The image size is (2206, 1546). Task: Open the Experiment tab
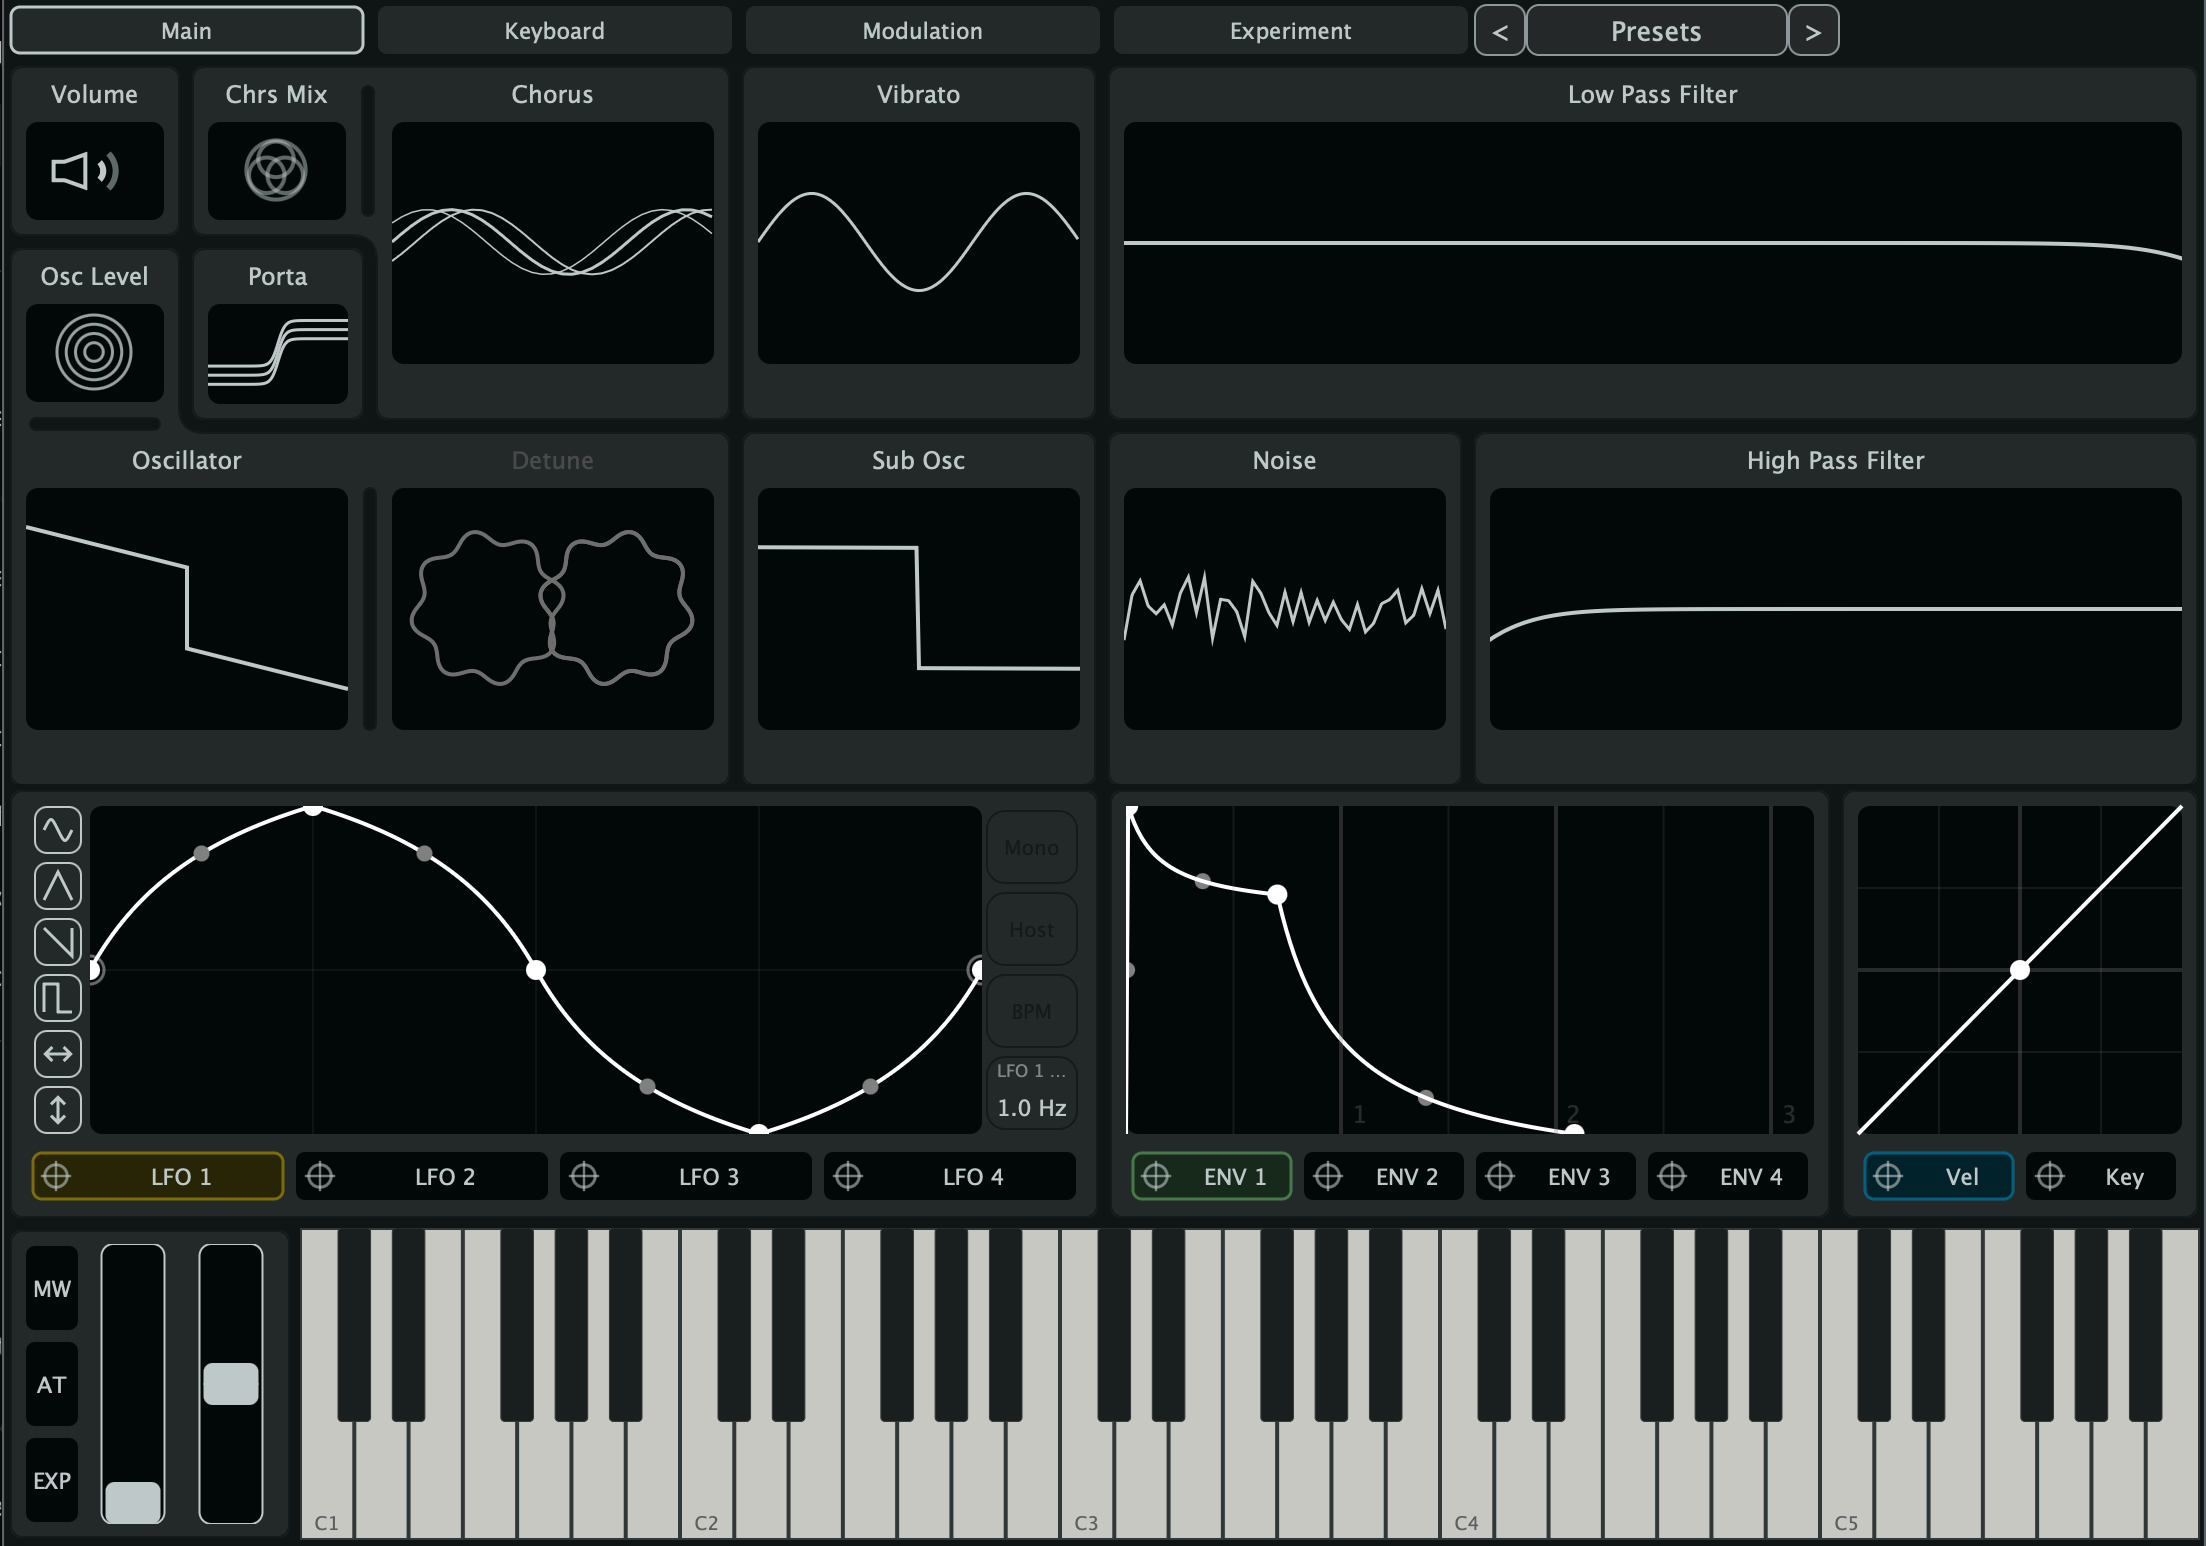click(1290, 30)
